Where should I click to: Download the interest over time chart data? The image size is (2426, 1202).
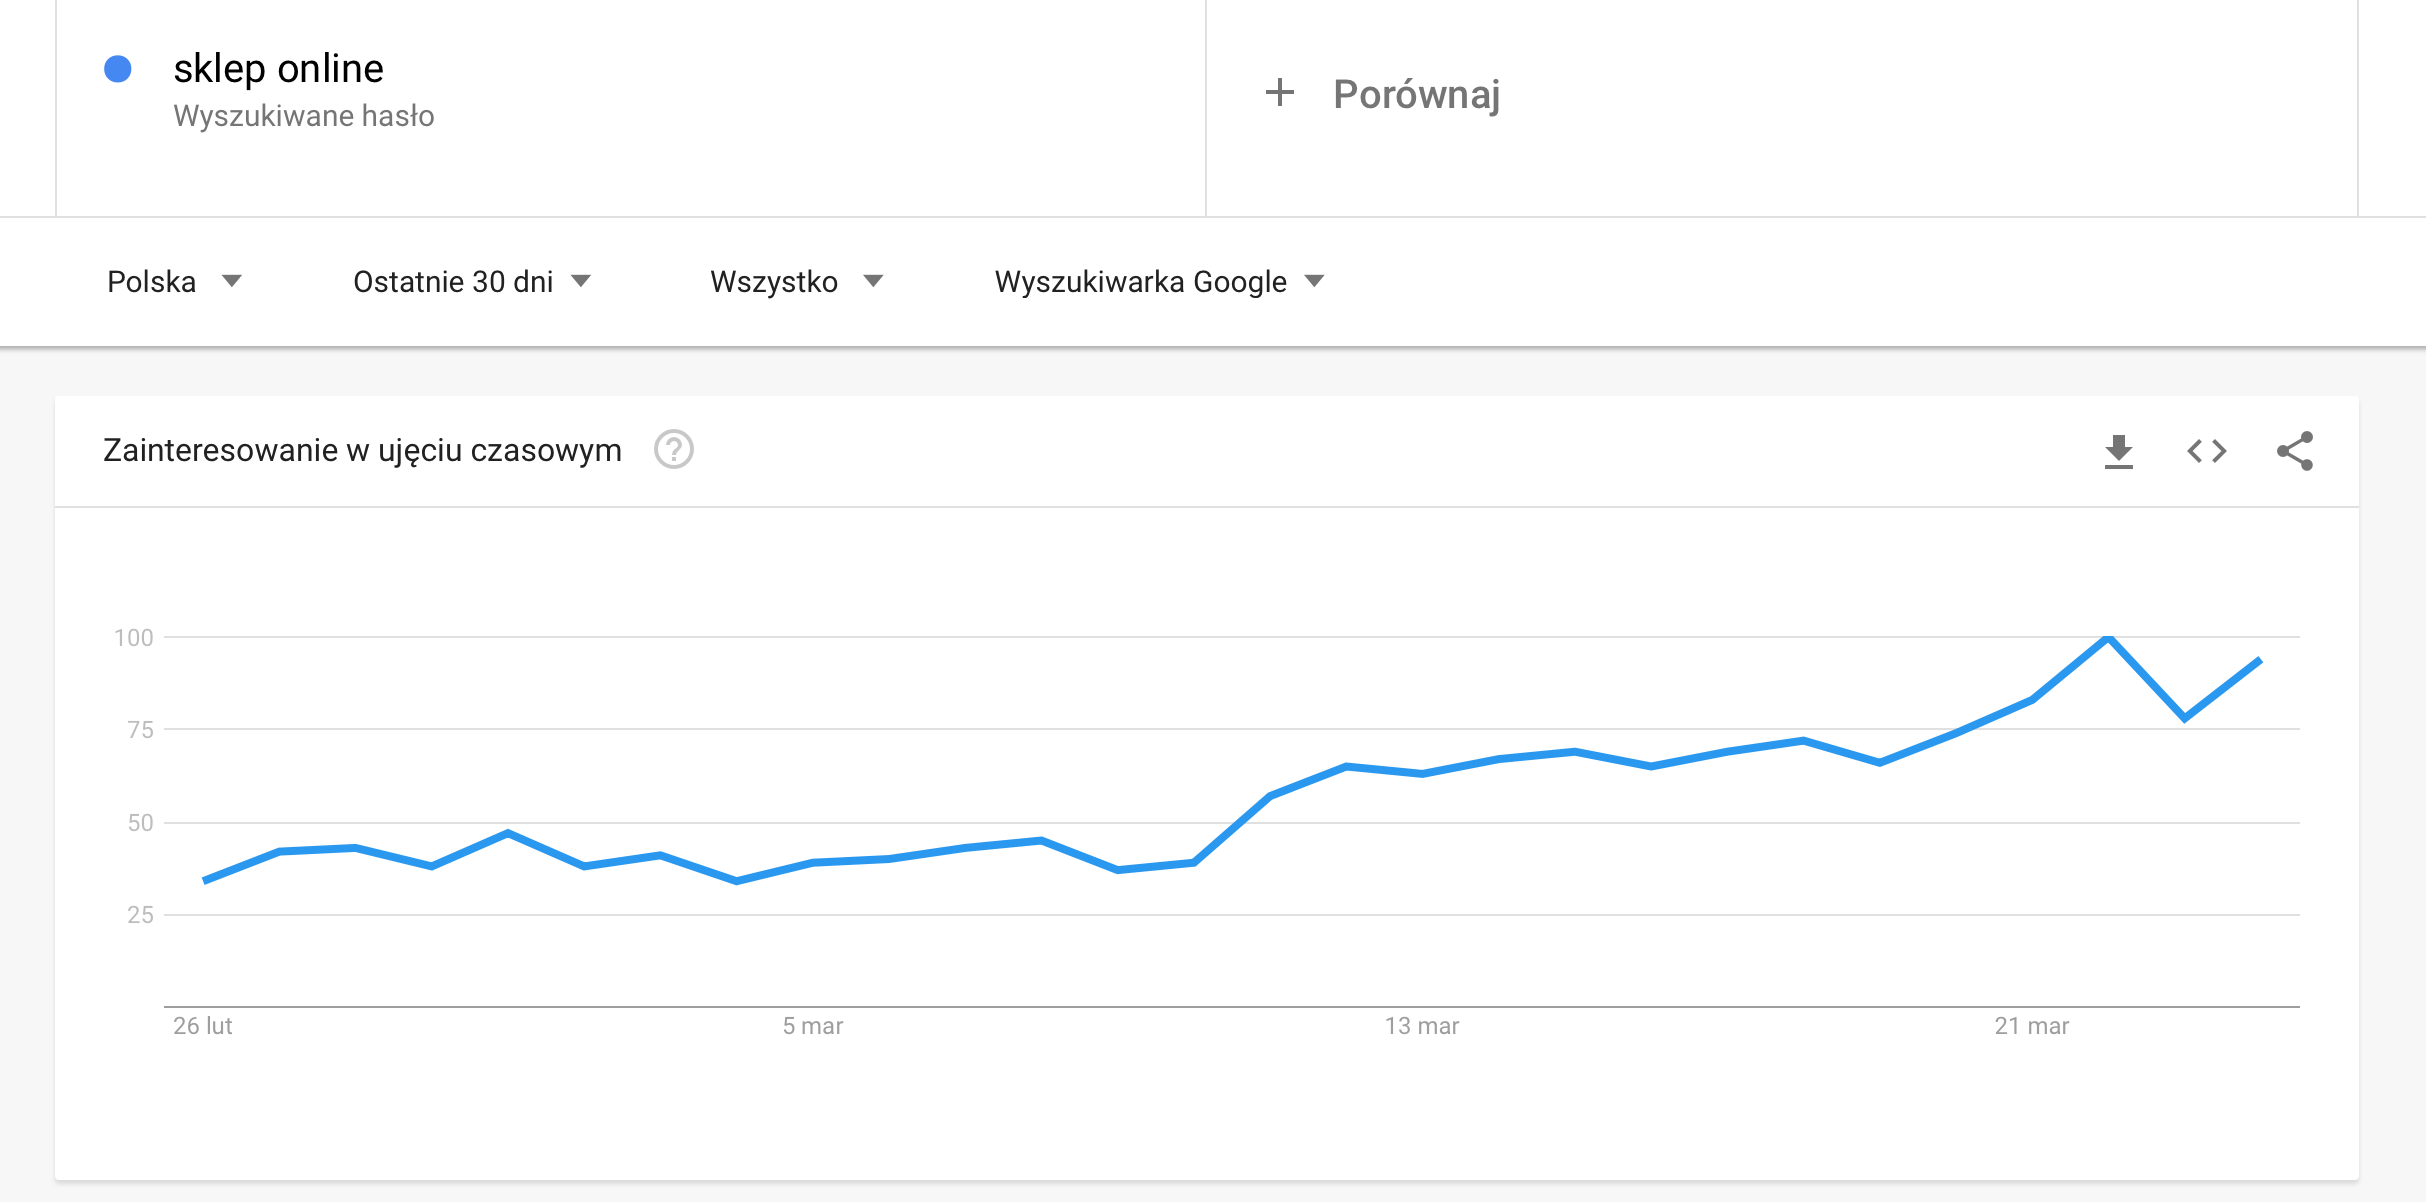pos(2118,451)
